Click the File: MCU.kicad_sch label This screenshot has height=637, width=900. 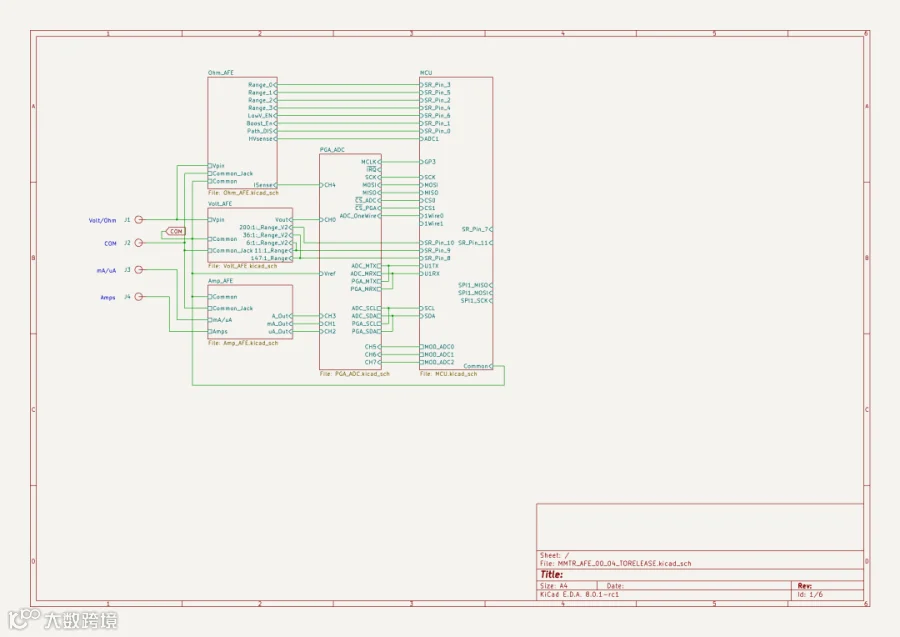pyautogui.click(x=448, y=374)
